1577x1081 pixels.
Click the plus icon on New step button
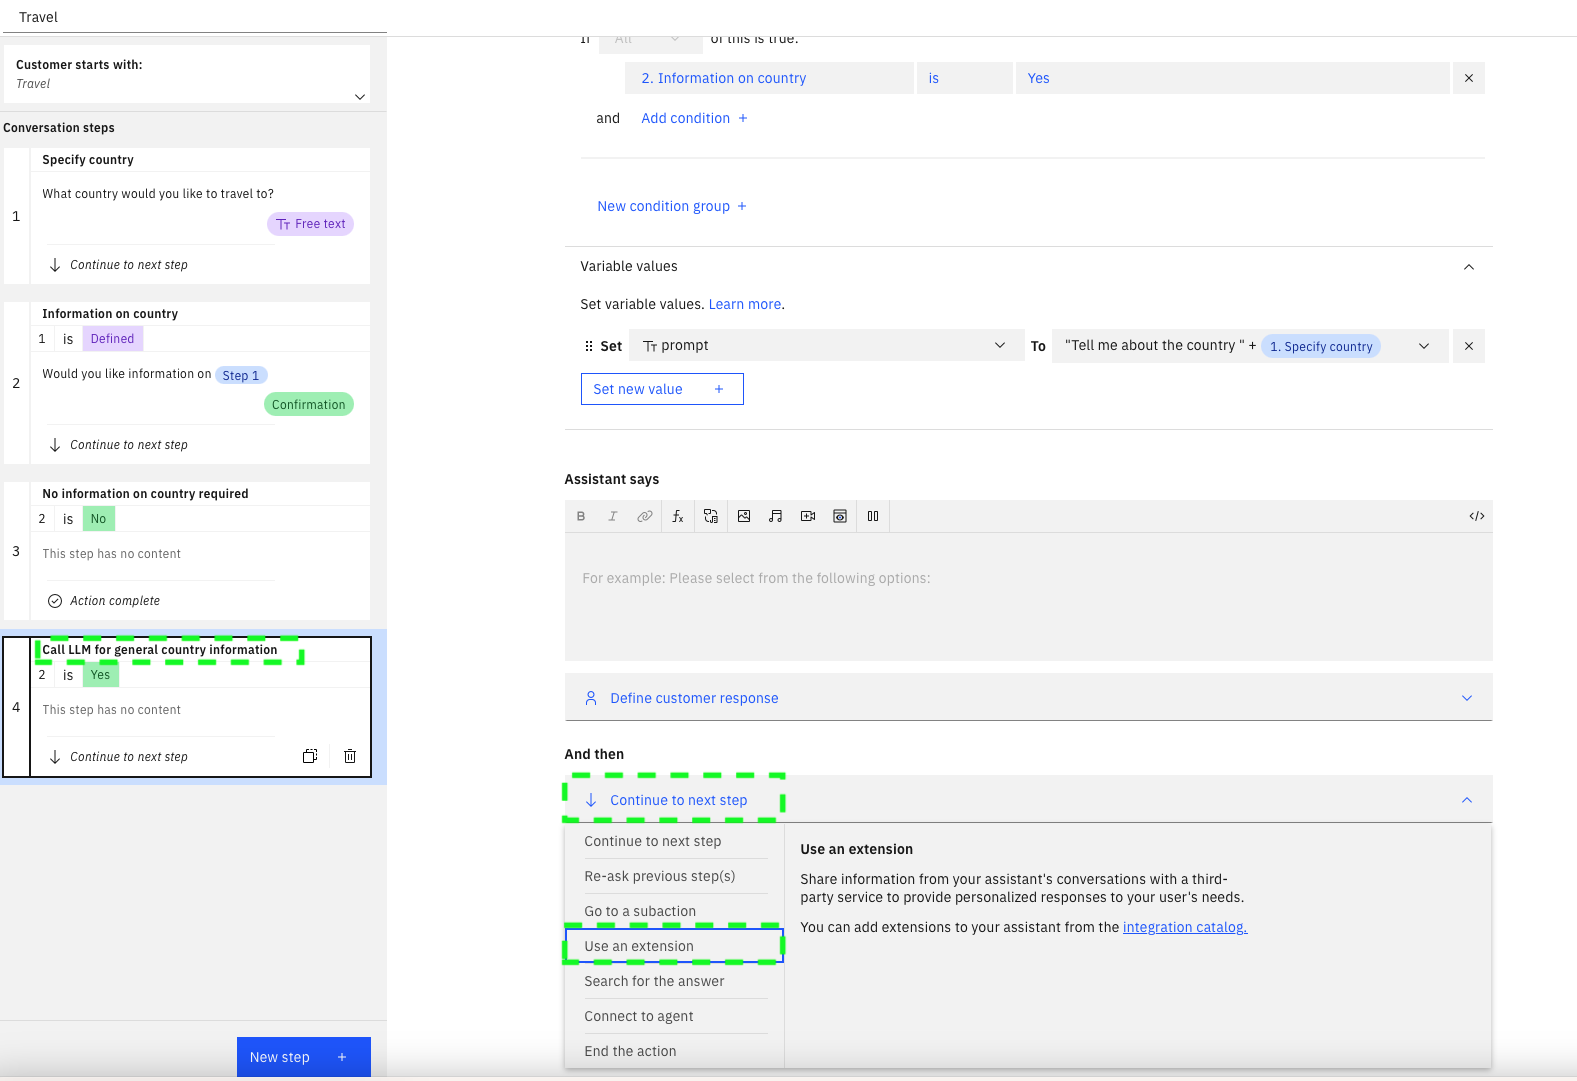click(x=342, y=1057)
